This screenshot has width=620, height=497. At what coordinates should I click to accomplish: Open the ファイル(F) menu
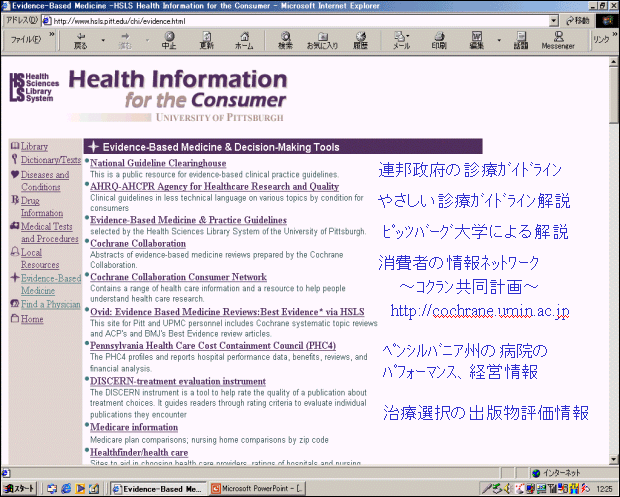coord(23,41)
